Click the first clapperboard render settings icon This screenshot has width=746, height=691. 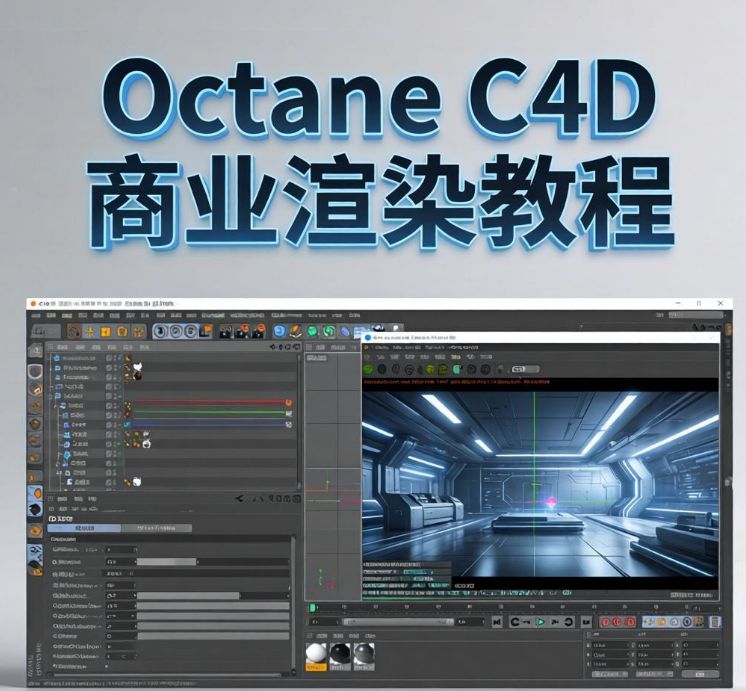[x=226, y=331]
